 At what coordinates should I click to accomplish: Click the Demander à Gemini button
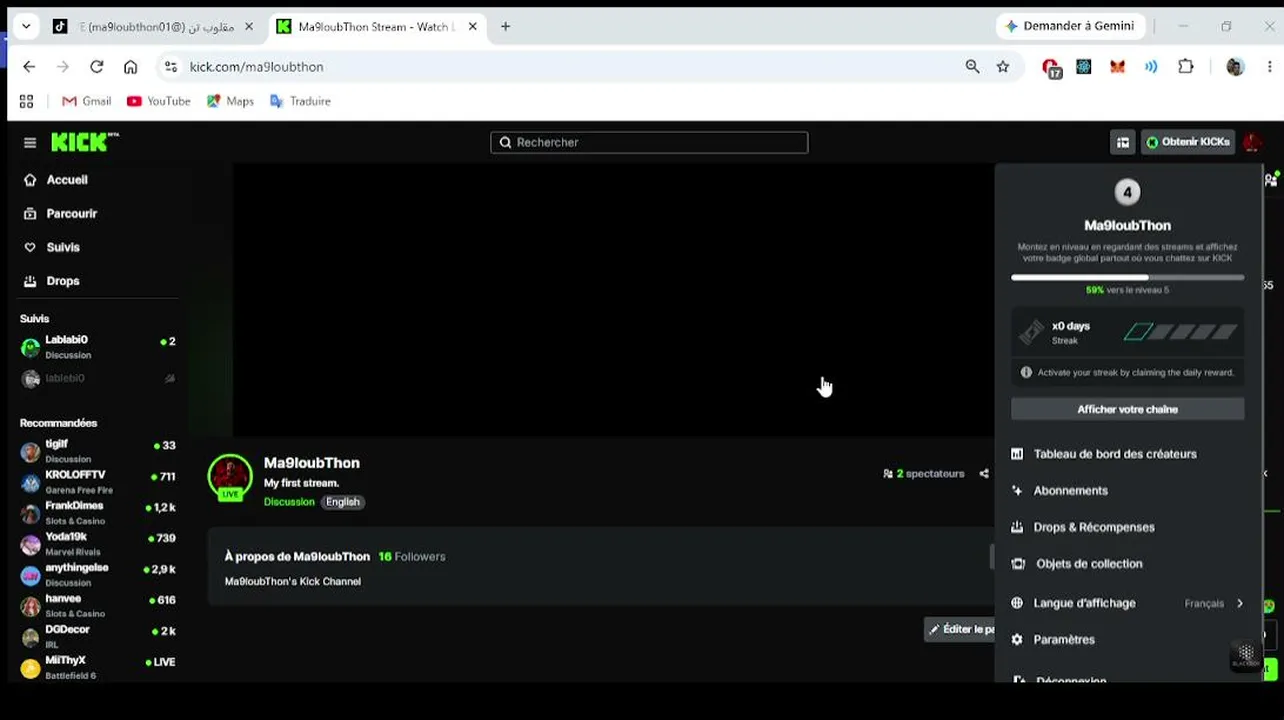coord(1070,26)
